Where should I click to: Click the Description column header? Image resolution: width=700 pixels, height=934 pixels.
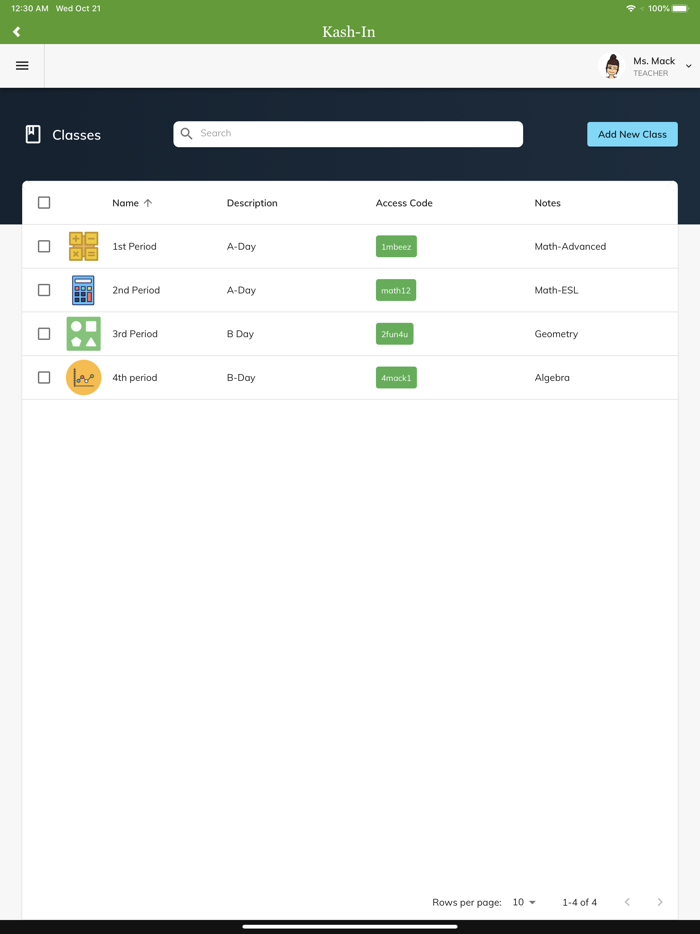coord(252,203)
